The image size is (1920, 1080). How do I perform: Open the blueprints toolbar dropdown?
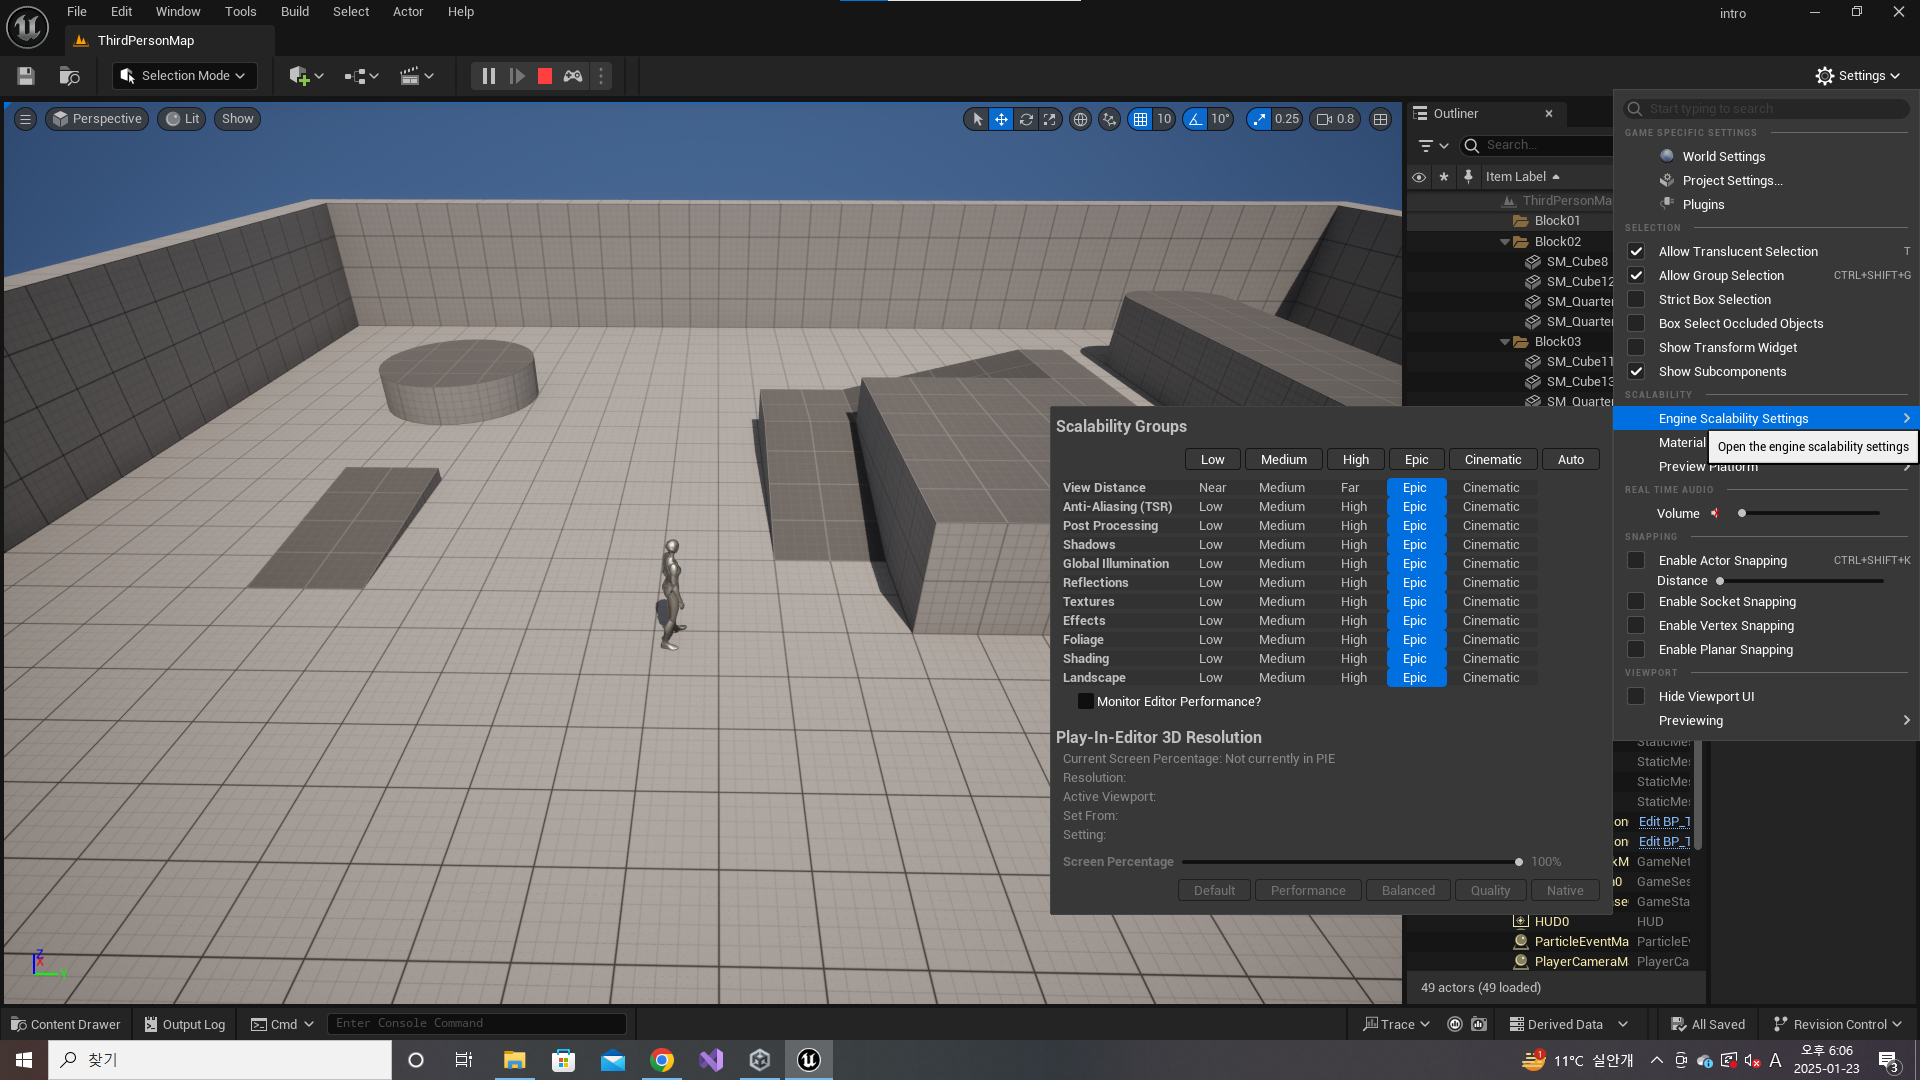(361, 76)
